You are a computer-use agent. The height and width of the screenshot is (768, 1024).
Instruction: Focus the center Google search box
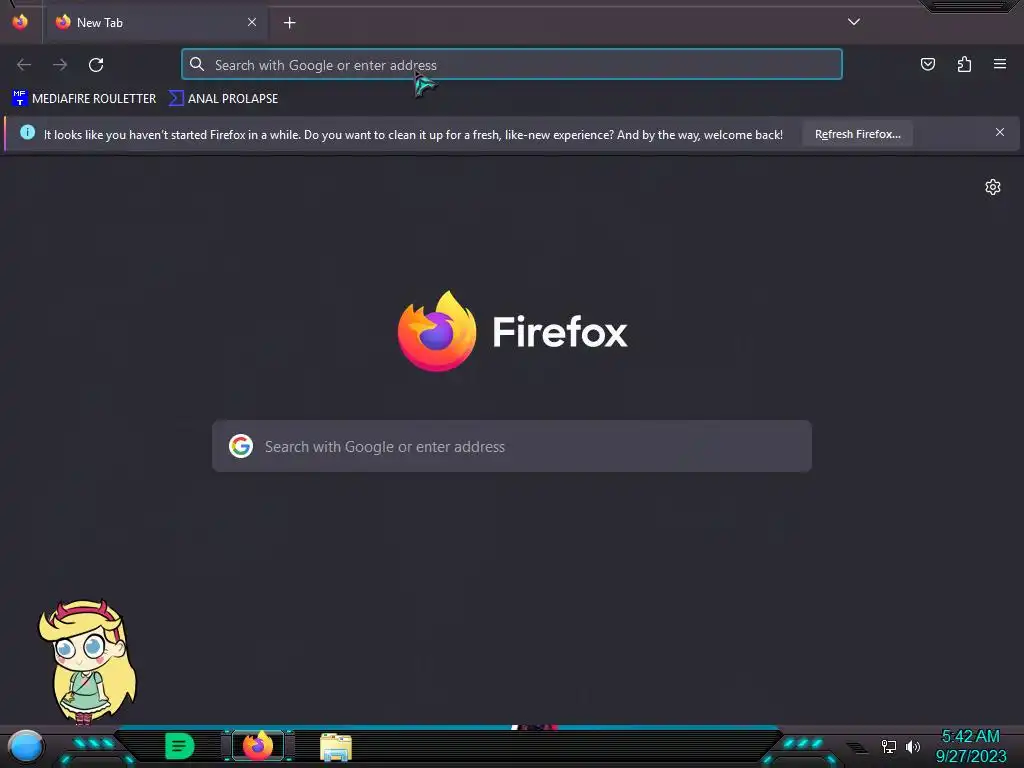pos(512,447)
